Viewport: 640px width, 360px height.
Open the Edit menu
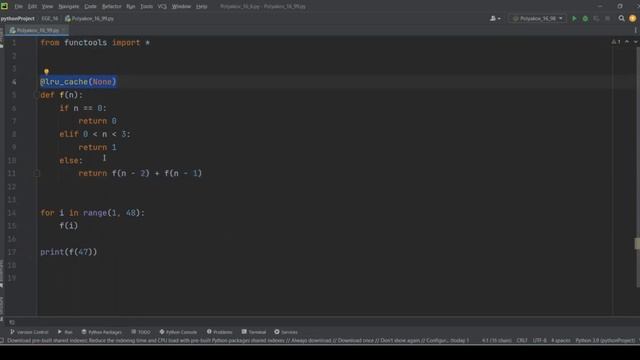pos(32,7)
